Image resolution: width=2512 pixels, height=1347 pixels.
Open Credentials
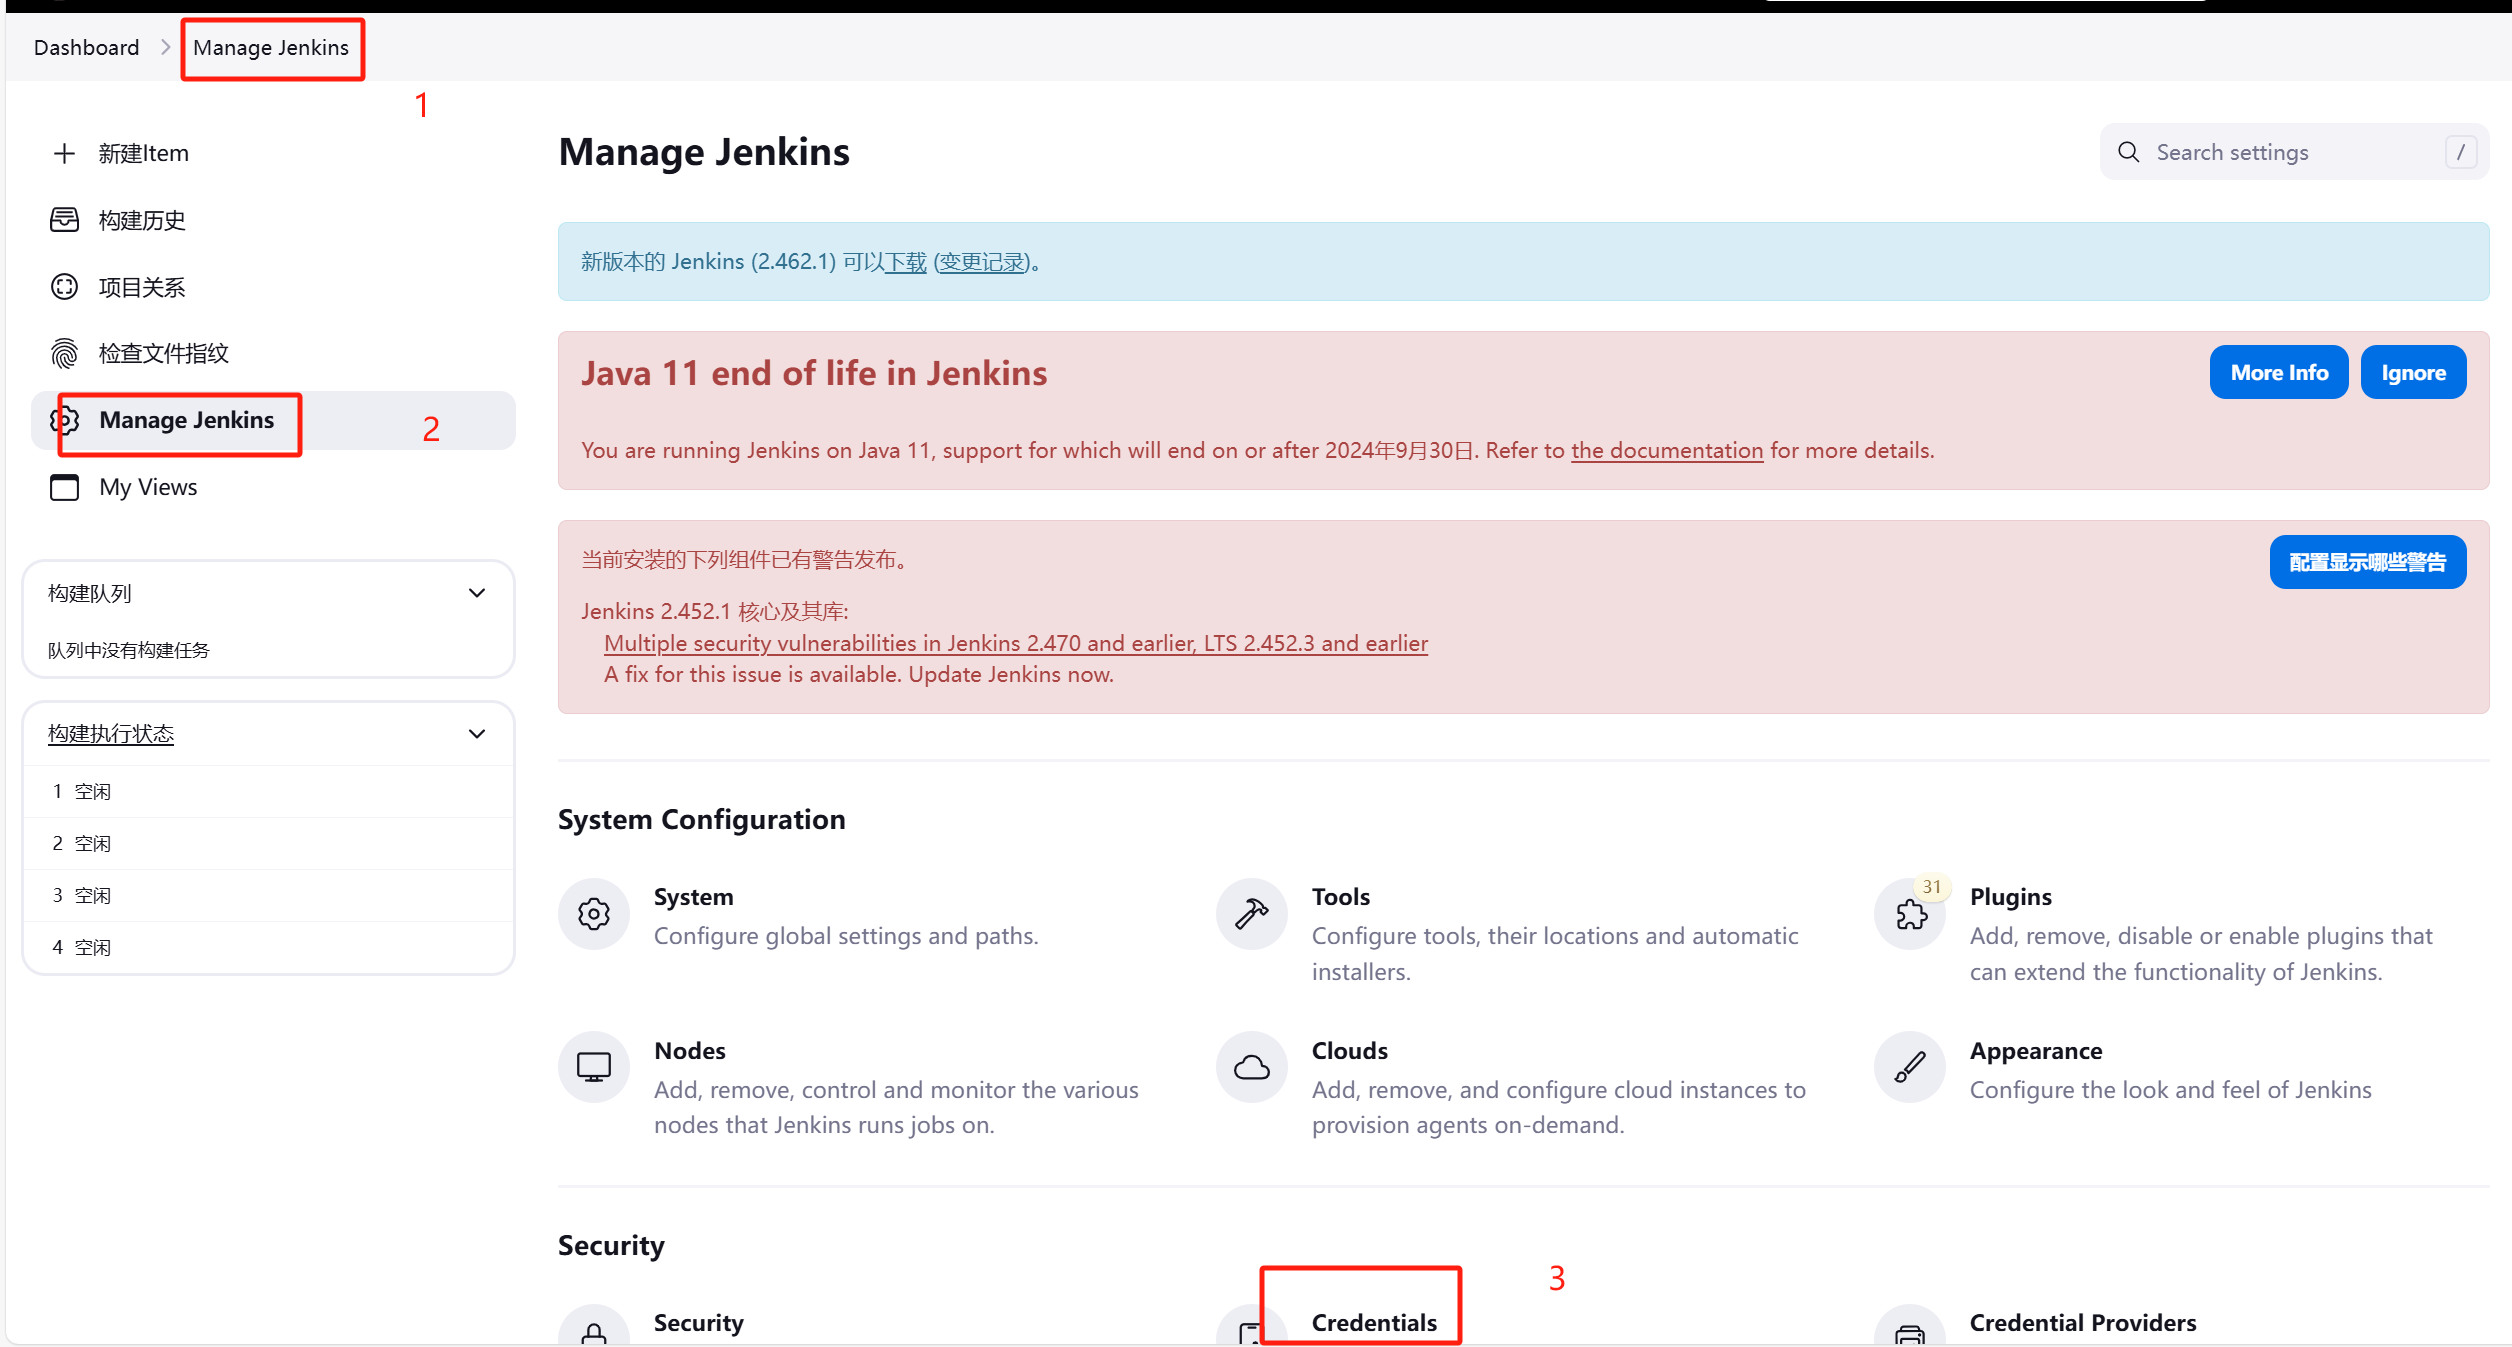click(x=1374, y=1323)
